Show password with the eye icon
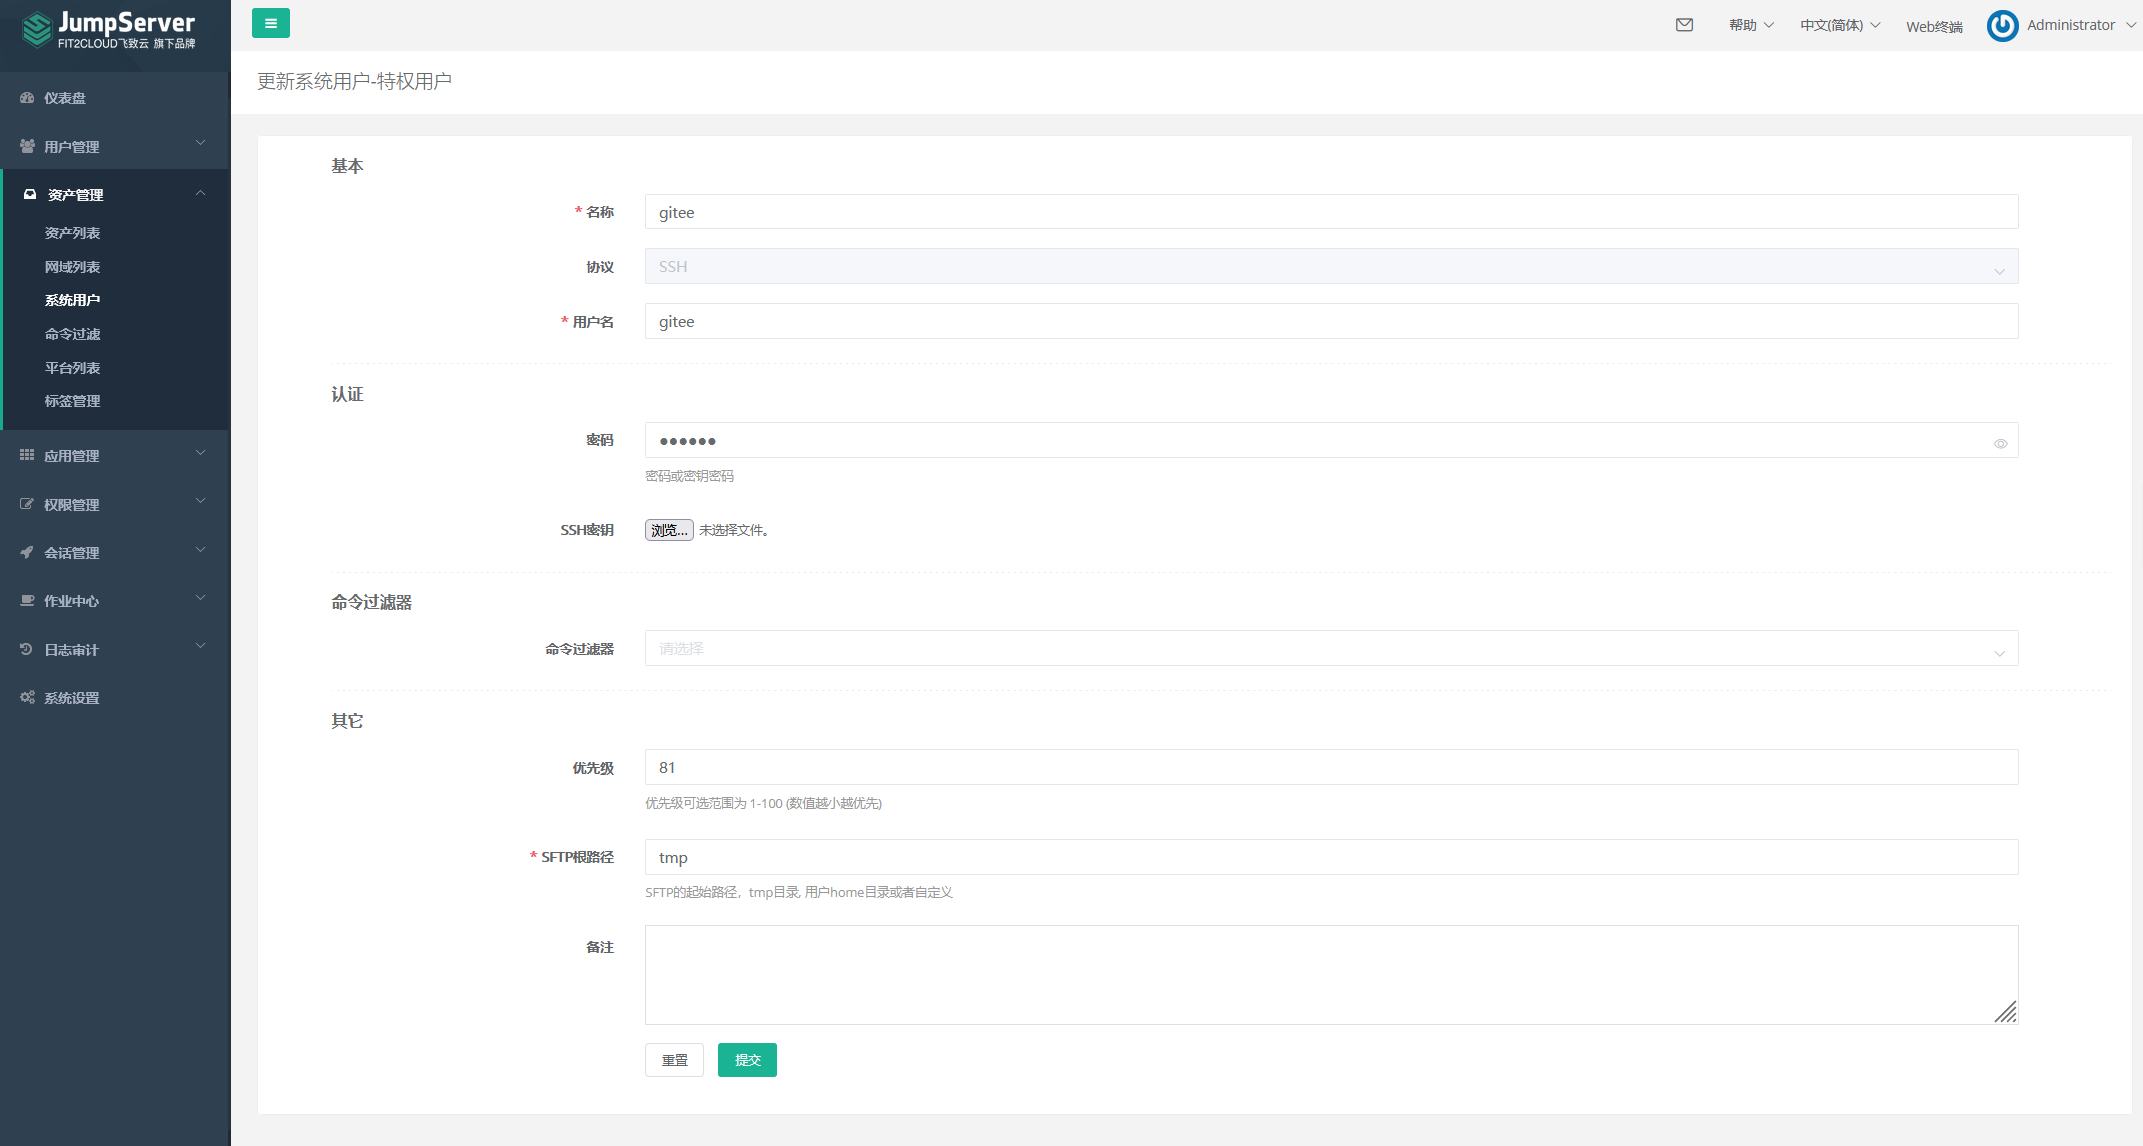 click(x=2000, y=443)
